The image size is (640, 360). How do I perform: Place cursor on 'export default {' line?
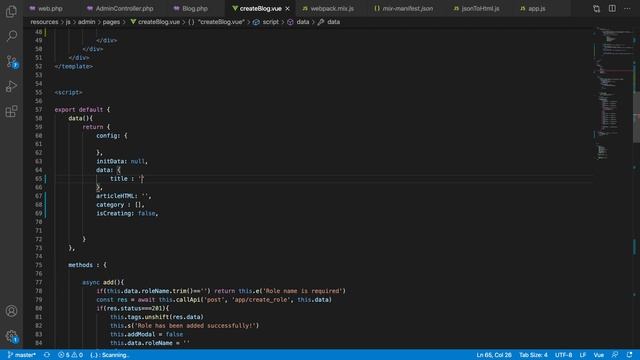(x=82, y=110)
